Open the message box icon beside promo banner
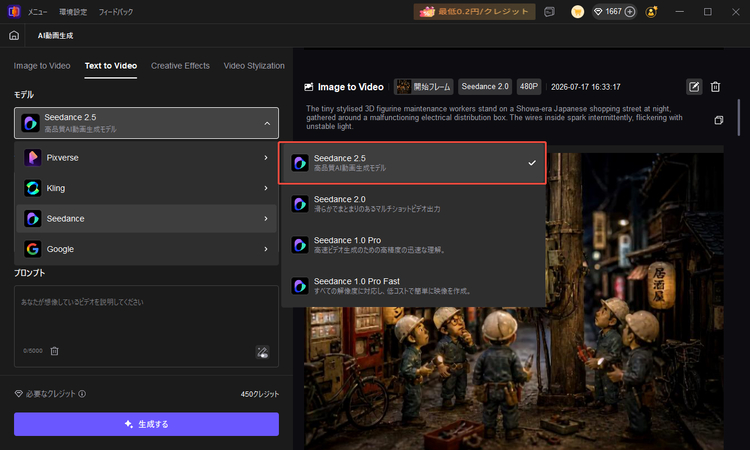Image resolution: width=750 pixels, height=450 pixels. click(x=550, y=12)
